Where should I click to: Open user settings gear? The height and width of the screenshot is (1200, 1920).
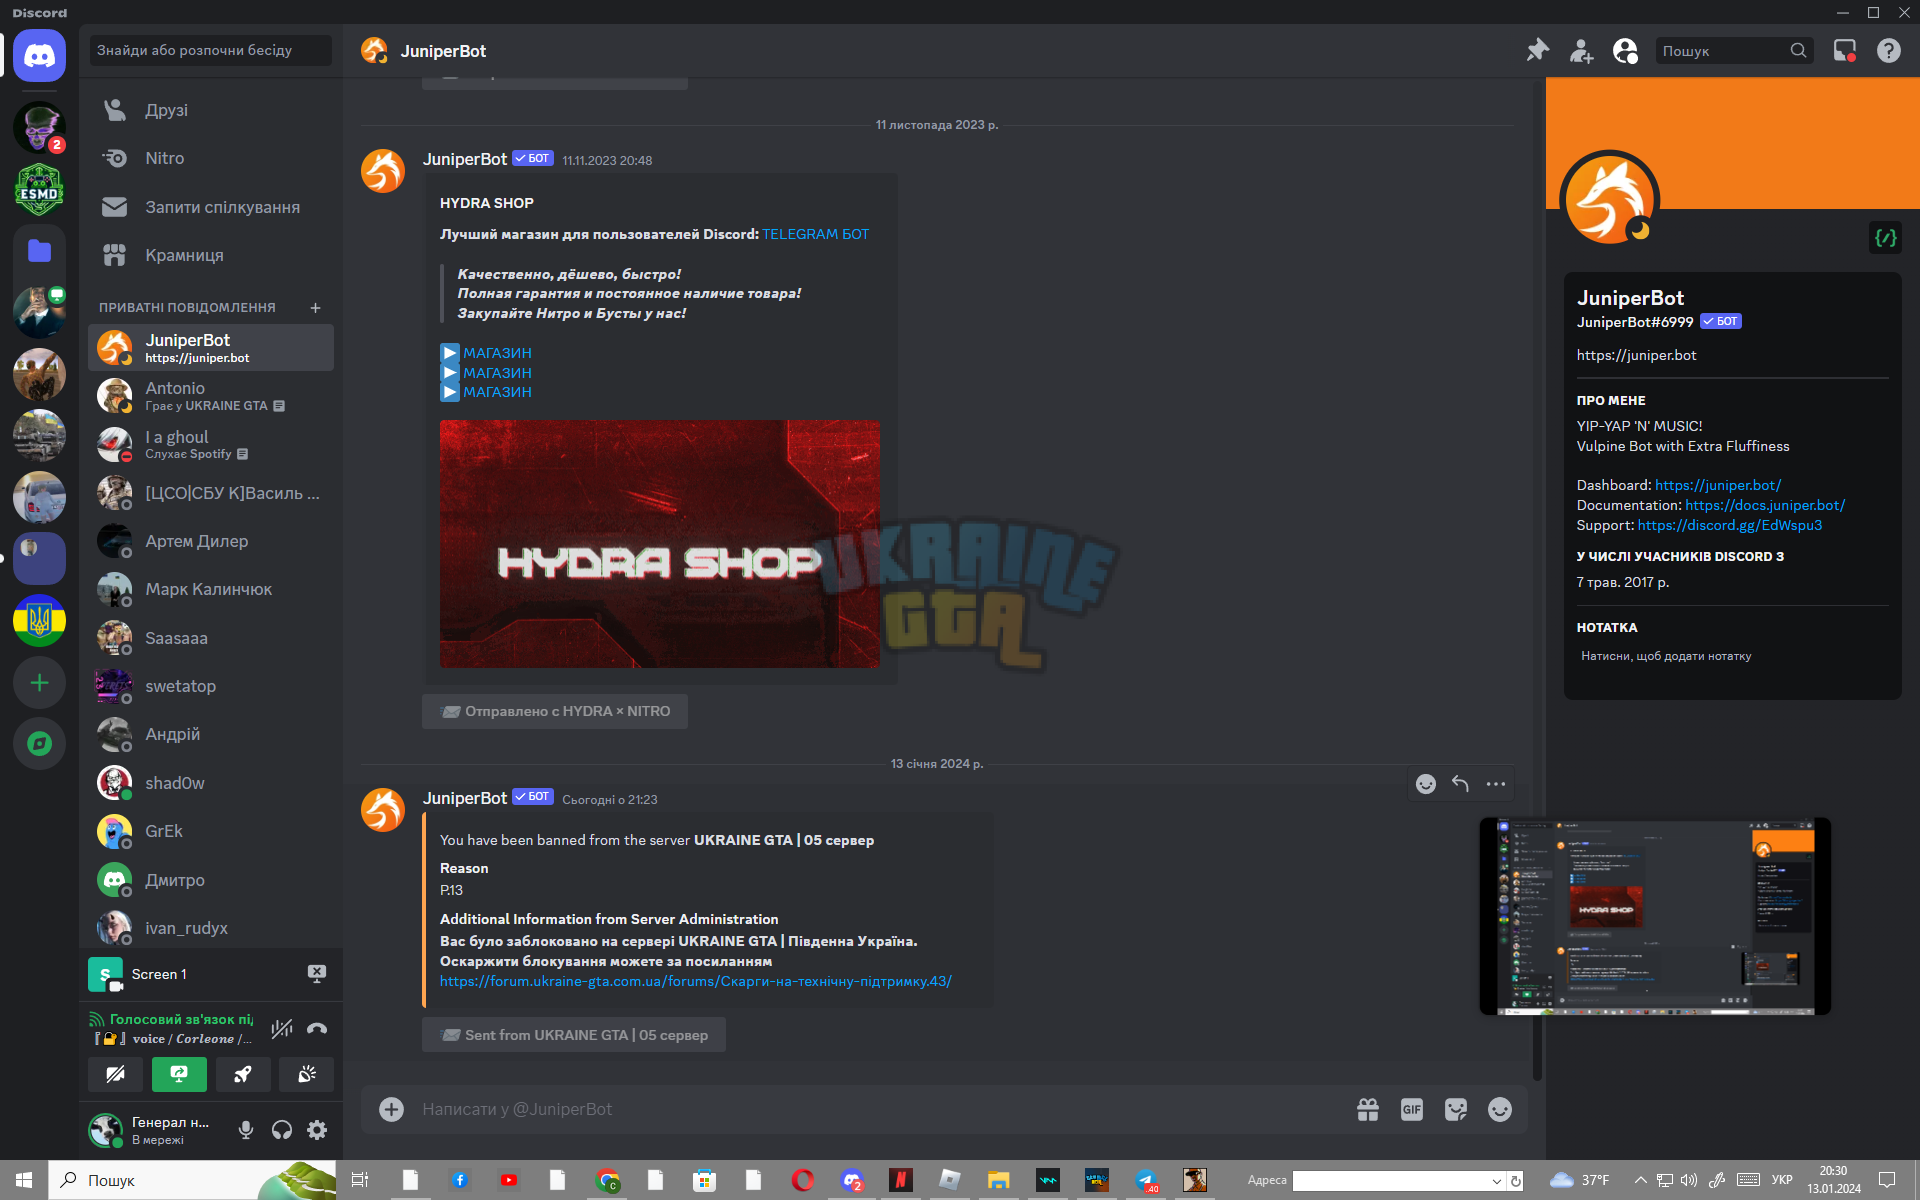coord(317,1130)
